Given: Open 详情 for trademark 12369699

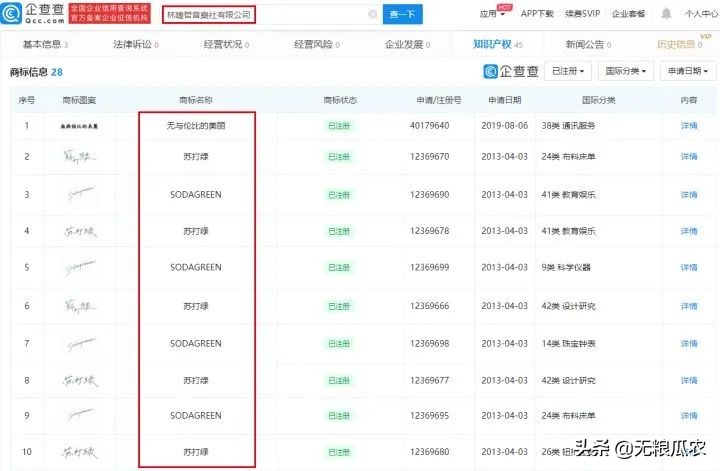Looking at the screenshot, I should (689, 267).
